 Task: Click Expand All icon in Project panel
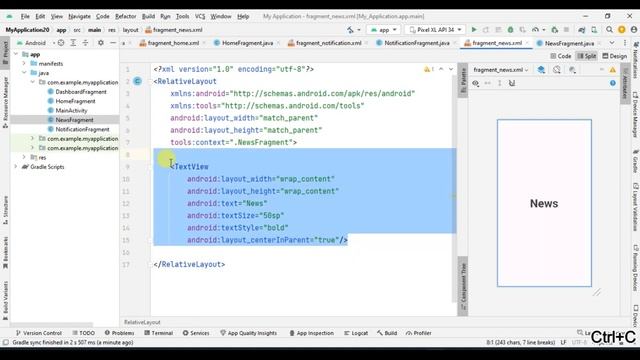[x=73, y=43]
